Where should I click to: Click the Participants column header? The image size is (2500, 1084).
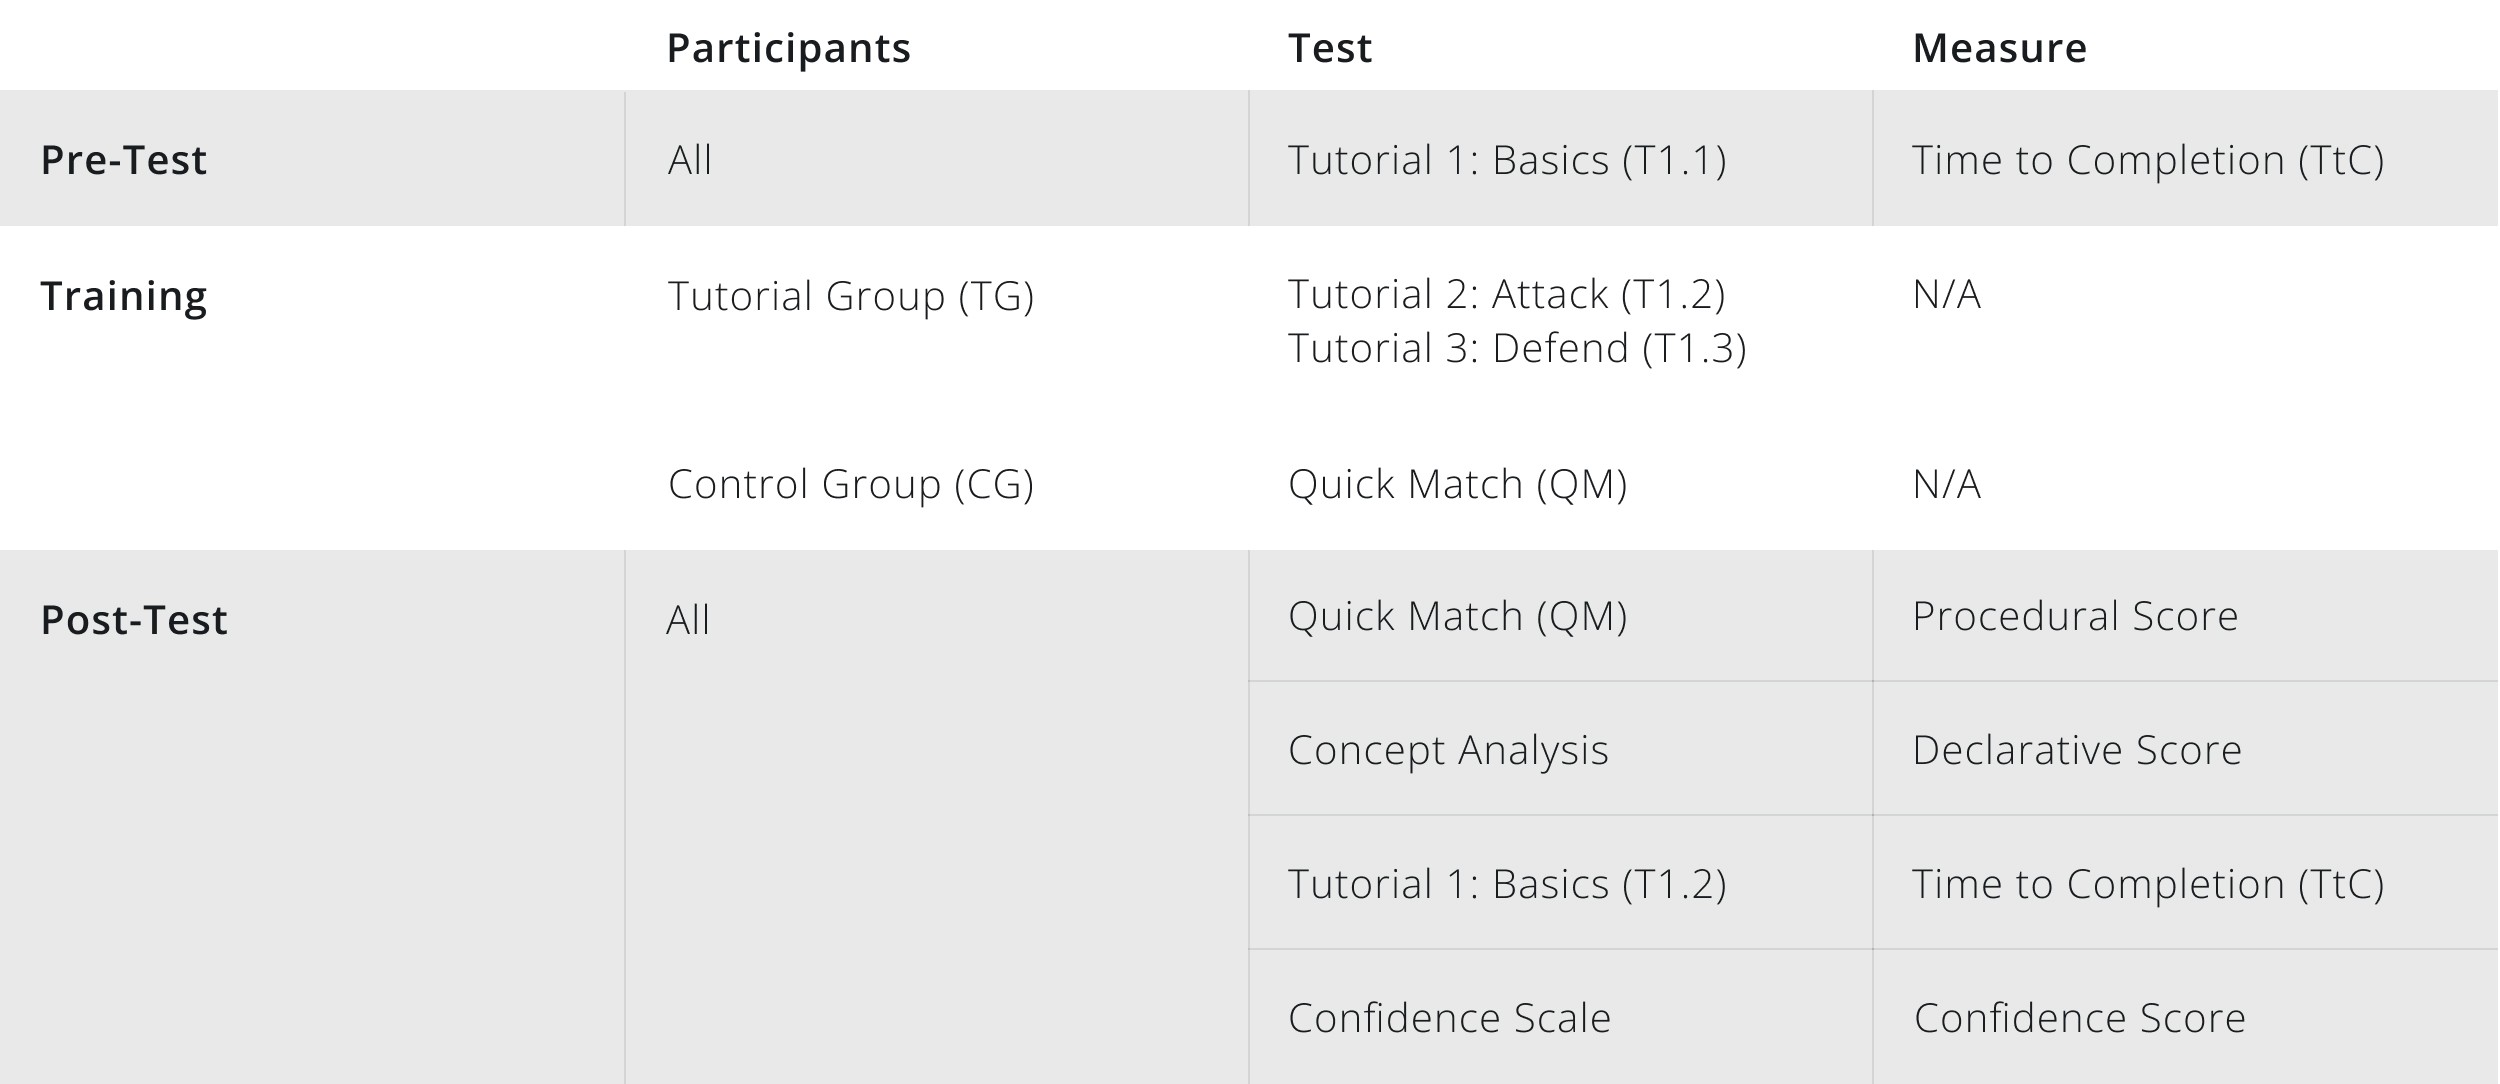[788, 48]
